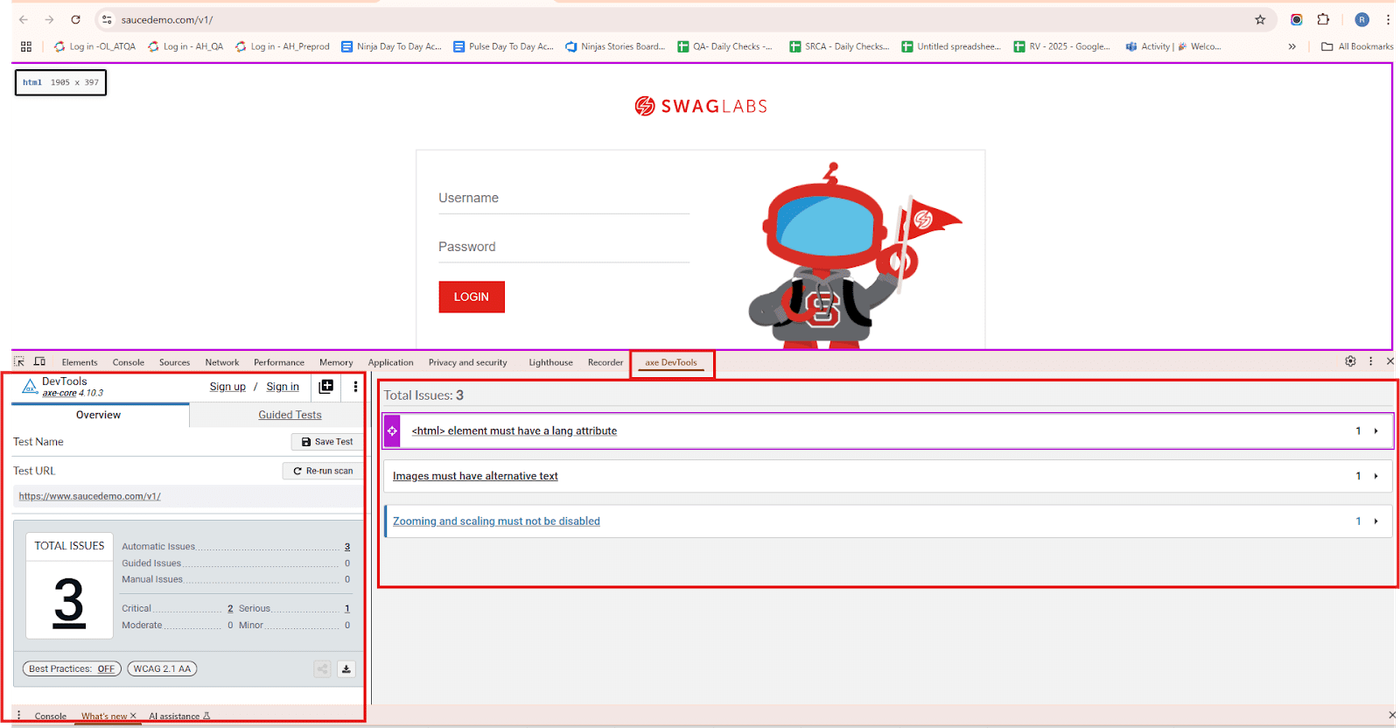
Task: Expand the html lang attribute issue arrow
Action: [1377, 431]
